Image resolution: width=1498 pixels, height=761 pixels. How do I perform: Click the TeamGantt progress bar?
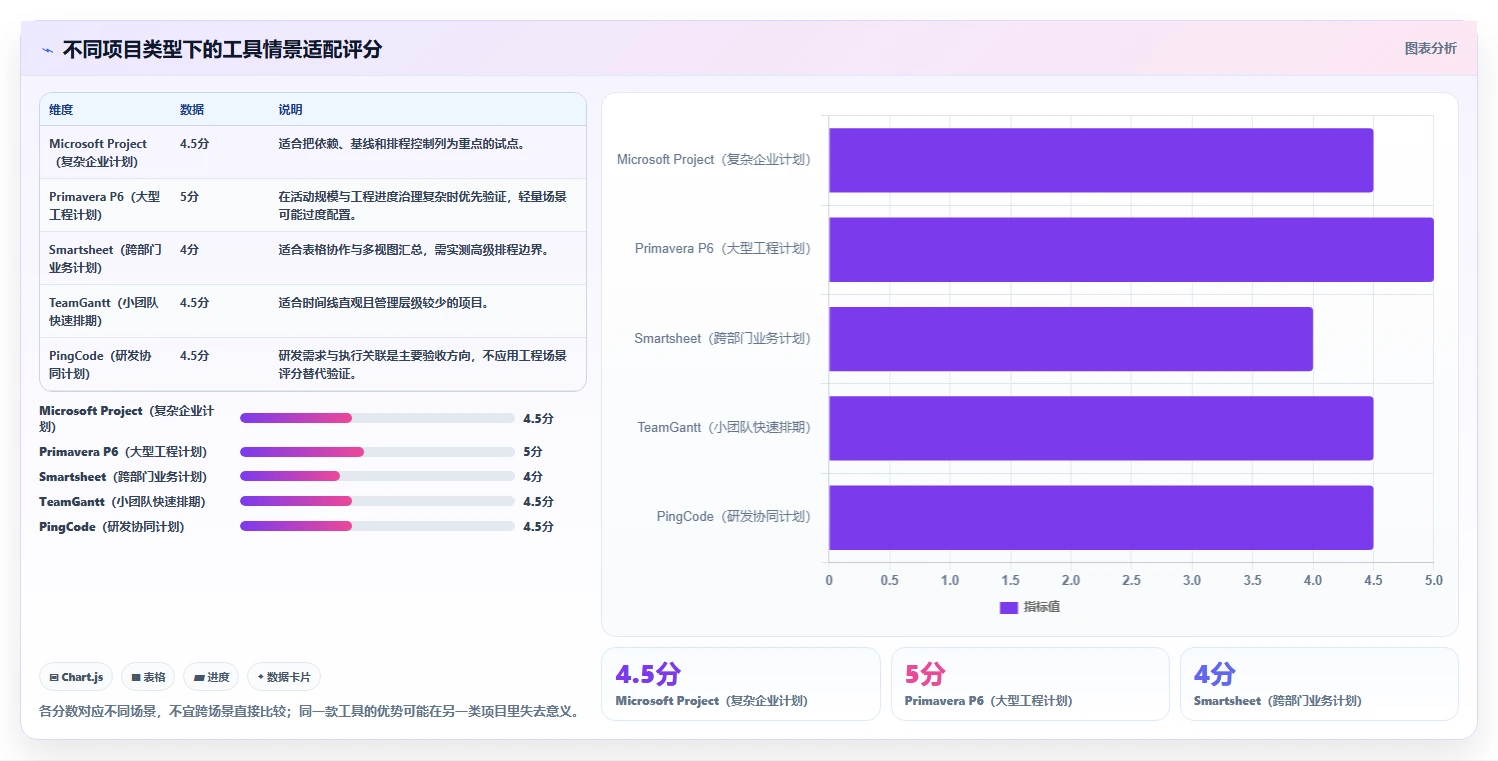point(377,501)
